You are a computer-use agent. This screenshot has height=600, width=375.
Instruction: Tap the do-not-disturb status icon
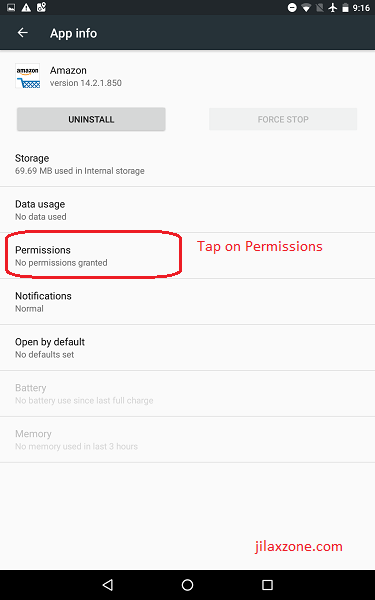click(292, 8)
